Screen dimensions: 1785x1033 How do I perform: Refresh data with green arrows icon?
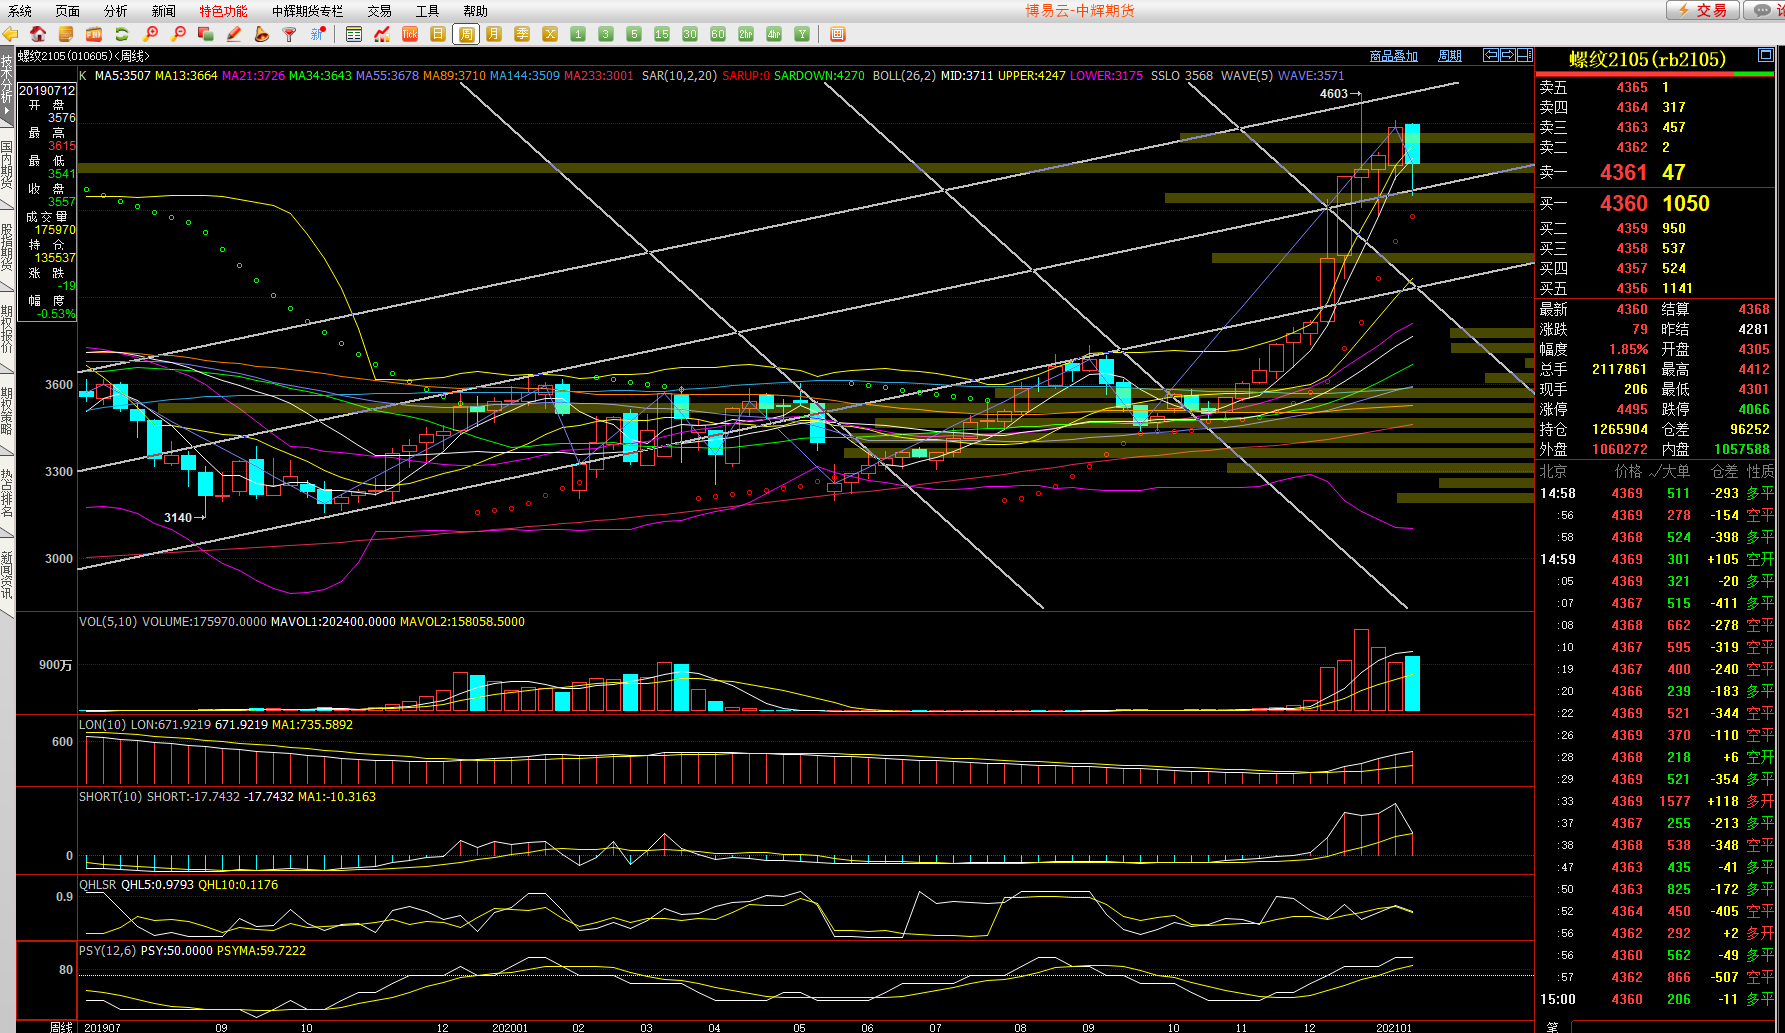click(x=122, y=34)
